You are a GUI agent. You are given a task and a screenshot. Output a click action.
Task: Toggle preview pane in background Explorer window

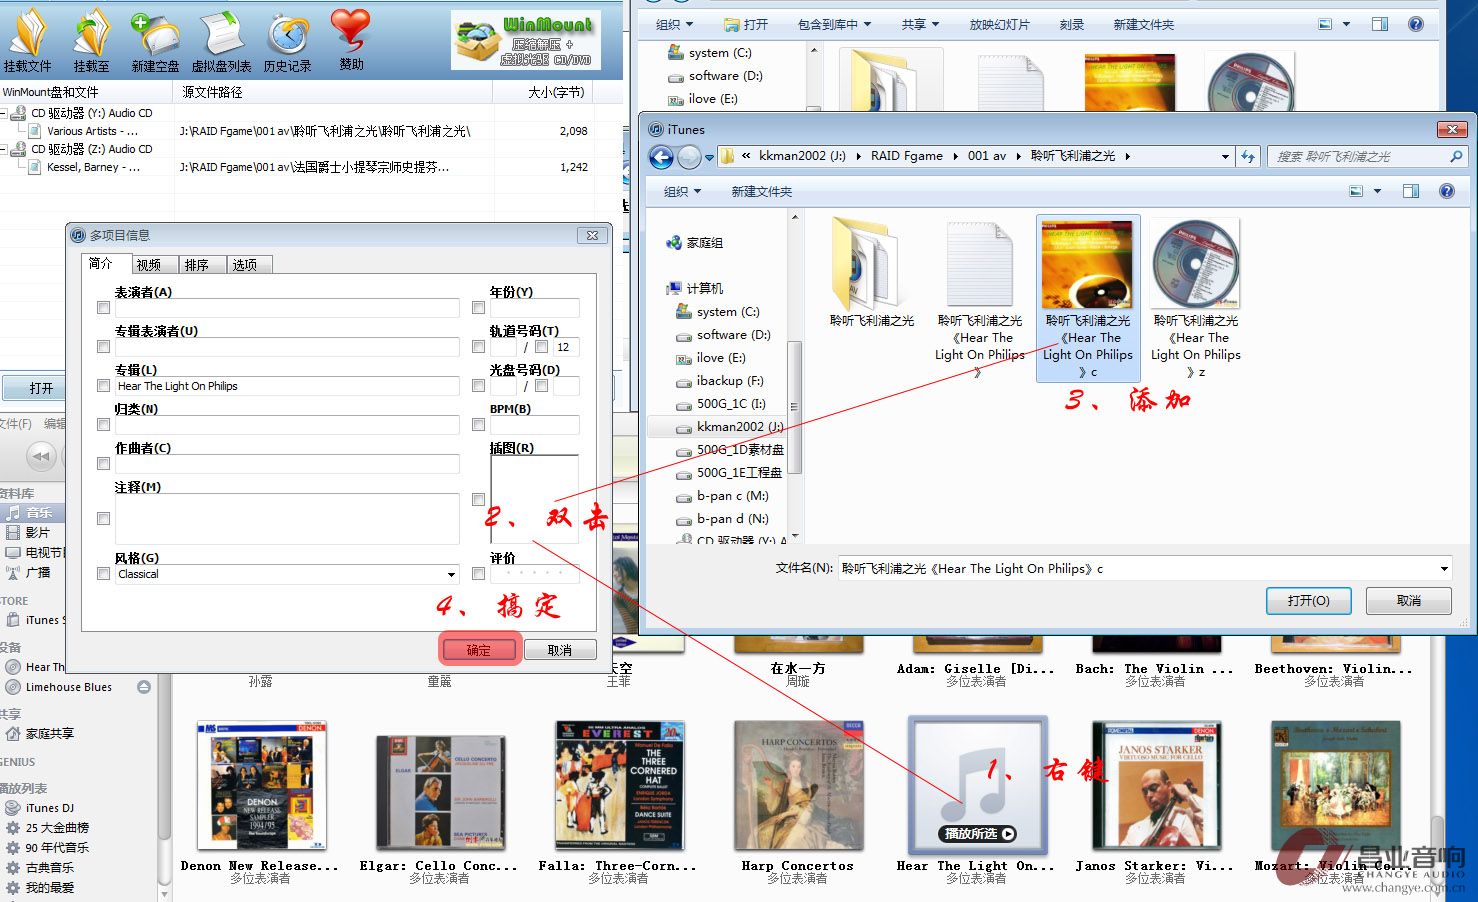tap(1380, 24)
